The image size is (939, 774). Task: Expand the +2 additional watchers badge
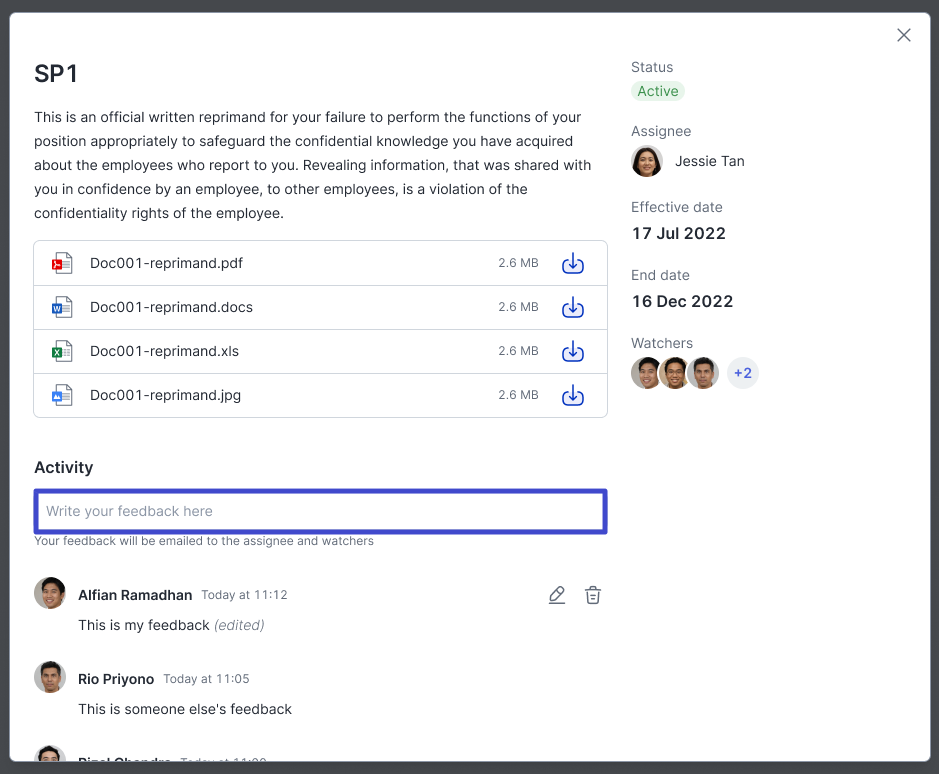coord(743,374)
